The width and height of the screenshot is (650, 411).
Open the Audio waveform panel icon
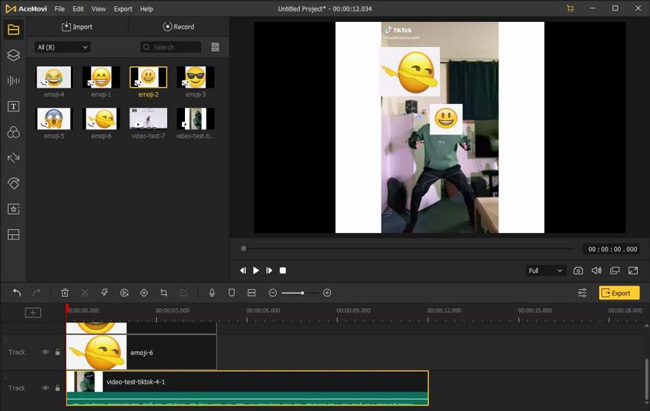[x=13, y=81]
